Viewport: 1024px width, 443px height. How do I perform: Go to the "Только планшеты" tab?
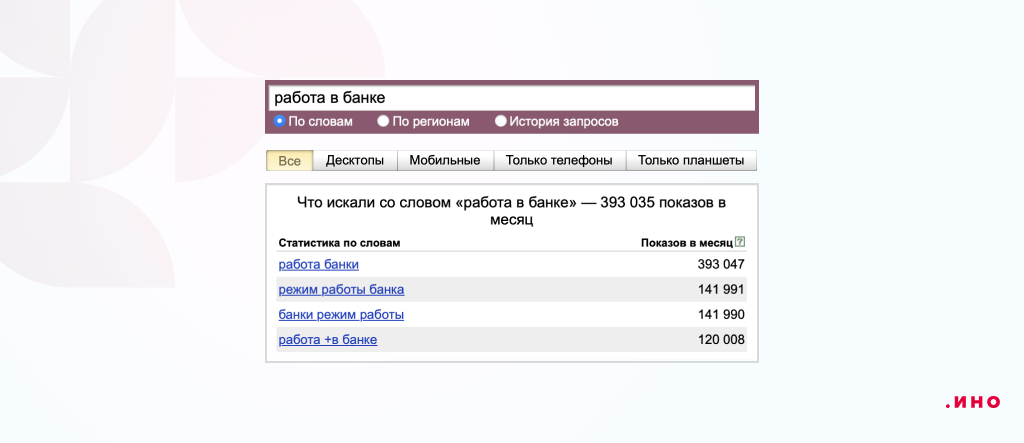691,161
